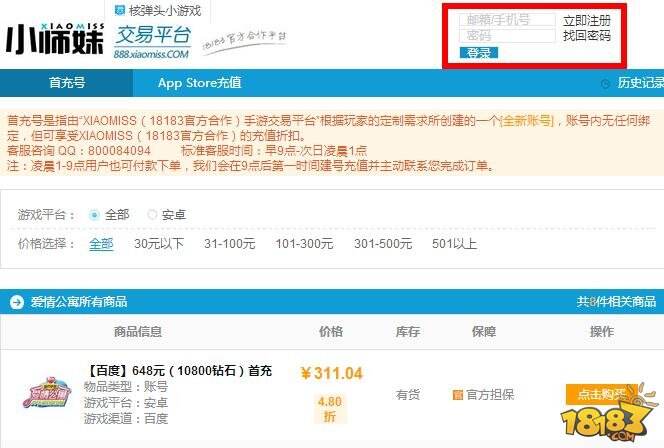Click the 客服咨询 QQ:800084094 text
The height and width of the screenshot is (448, 664).
pos(79,151)
